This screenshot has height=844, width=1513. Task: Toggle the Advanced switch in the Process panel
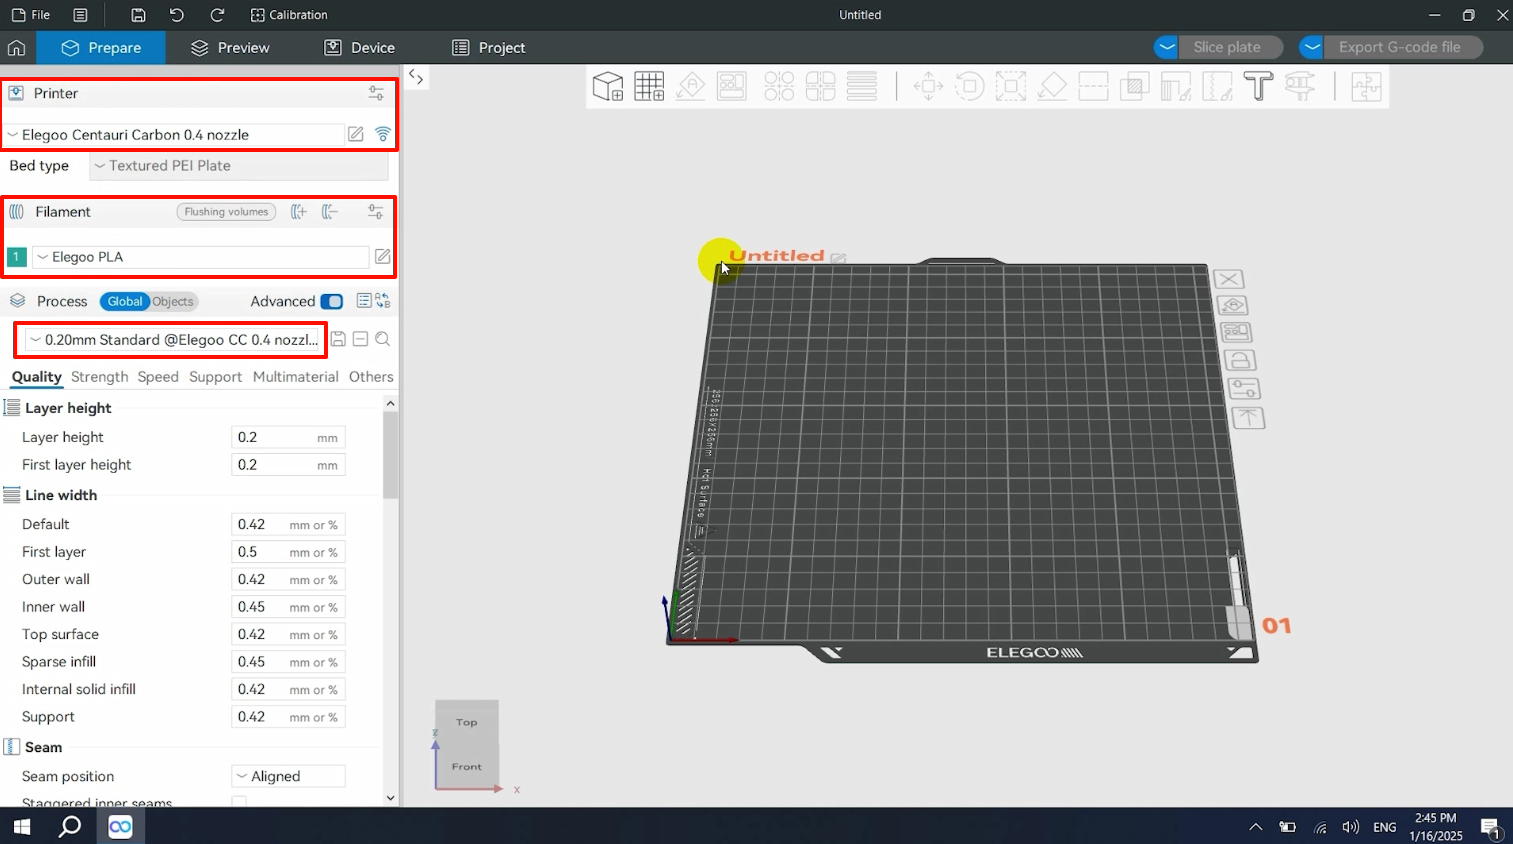[x=331, y=301]
